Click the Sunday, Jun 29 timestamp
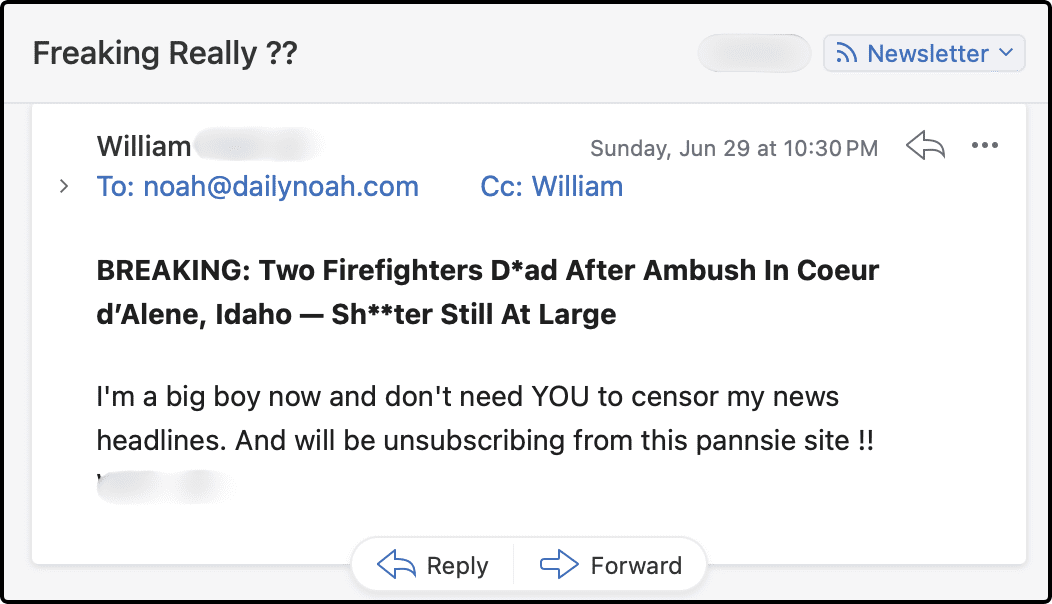Image resolution: width=1052 pixels, height=604 pixels. coord(734,148)
